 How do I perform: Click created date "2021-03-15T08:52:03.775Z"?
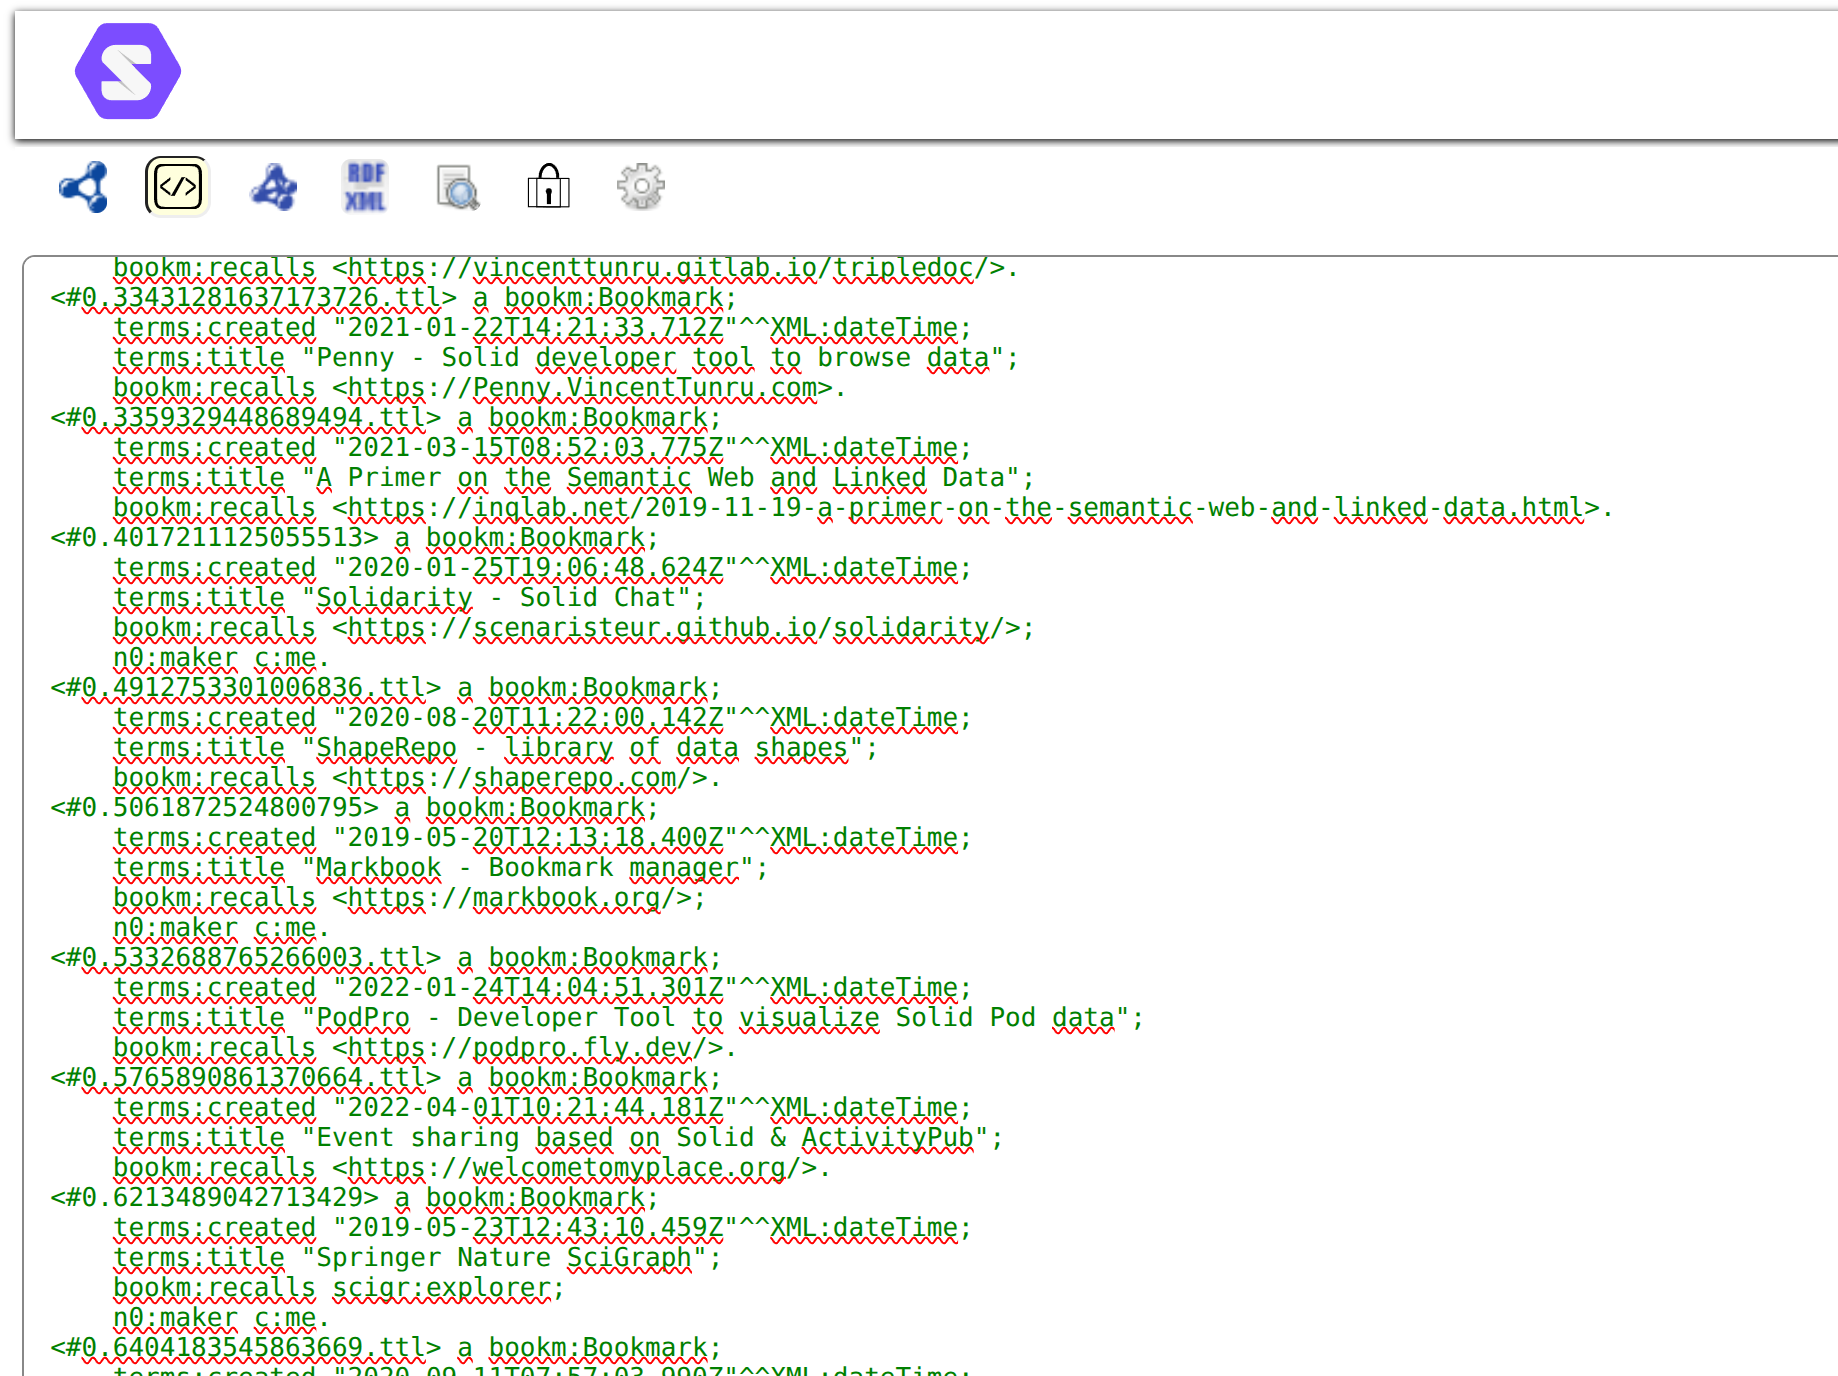[536, 448]
